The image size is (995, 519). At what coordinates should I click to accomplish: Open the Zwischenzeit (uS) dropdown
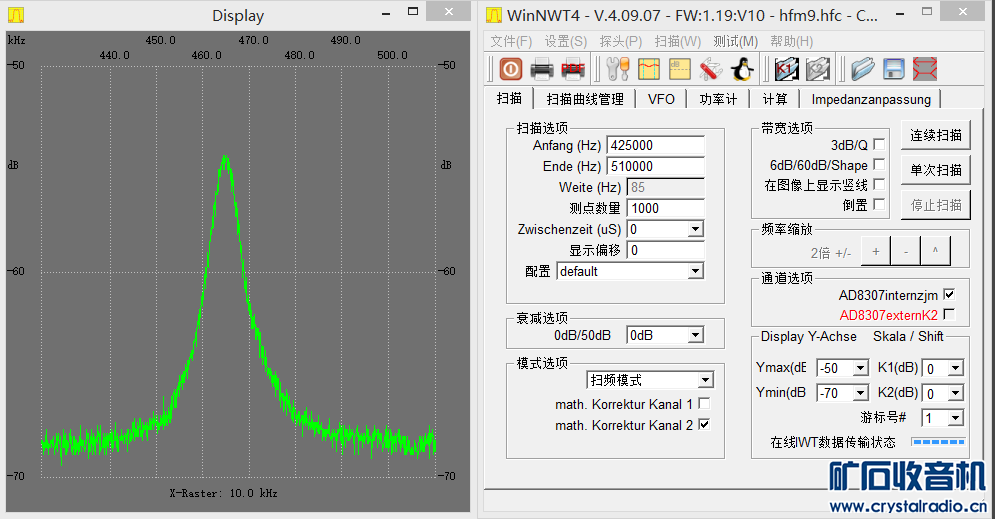click(x=695, y=229)
